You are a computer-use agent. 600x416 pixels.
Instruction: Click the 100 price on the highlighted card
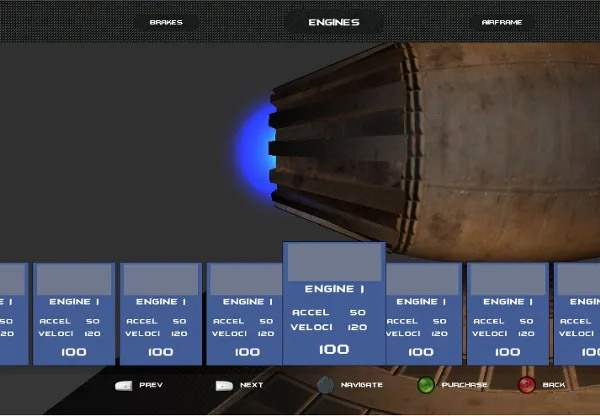[x=334, y=349]
